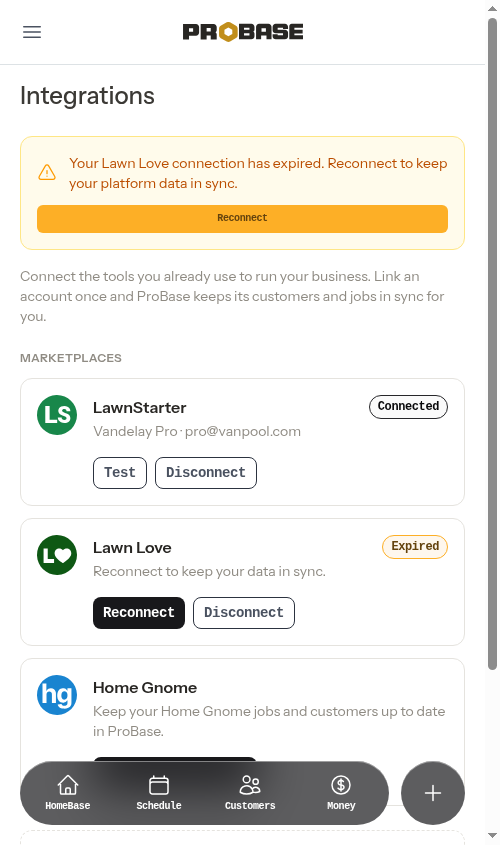Click the expired connection warning message
Image resolution: width=500 pixels, height=845 pixels.
[258, 173]
